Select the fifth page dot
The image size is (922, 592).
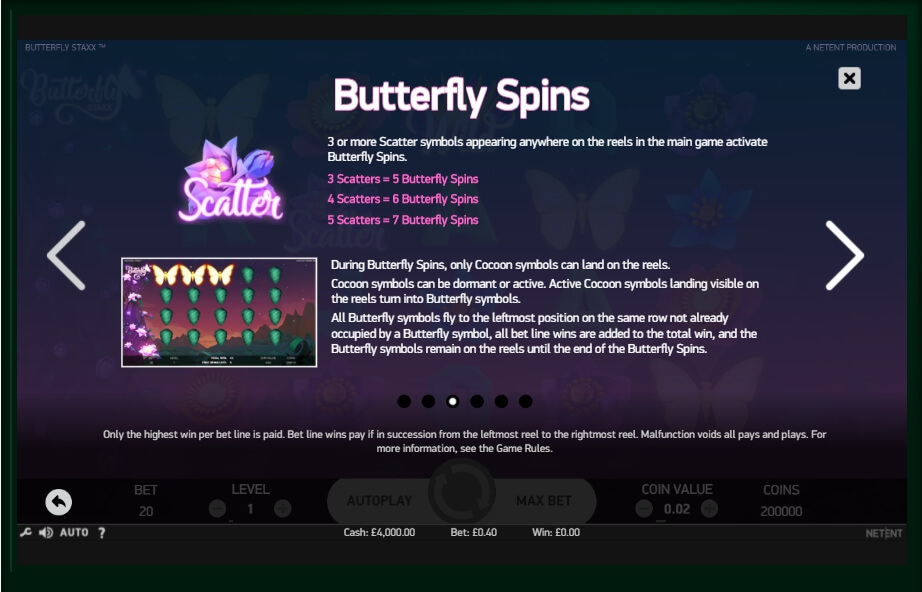point(501,402)
